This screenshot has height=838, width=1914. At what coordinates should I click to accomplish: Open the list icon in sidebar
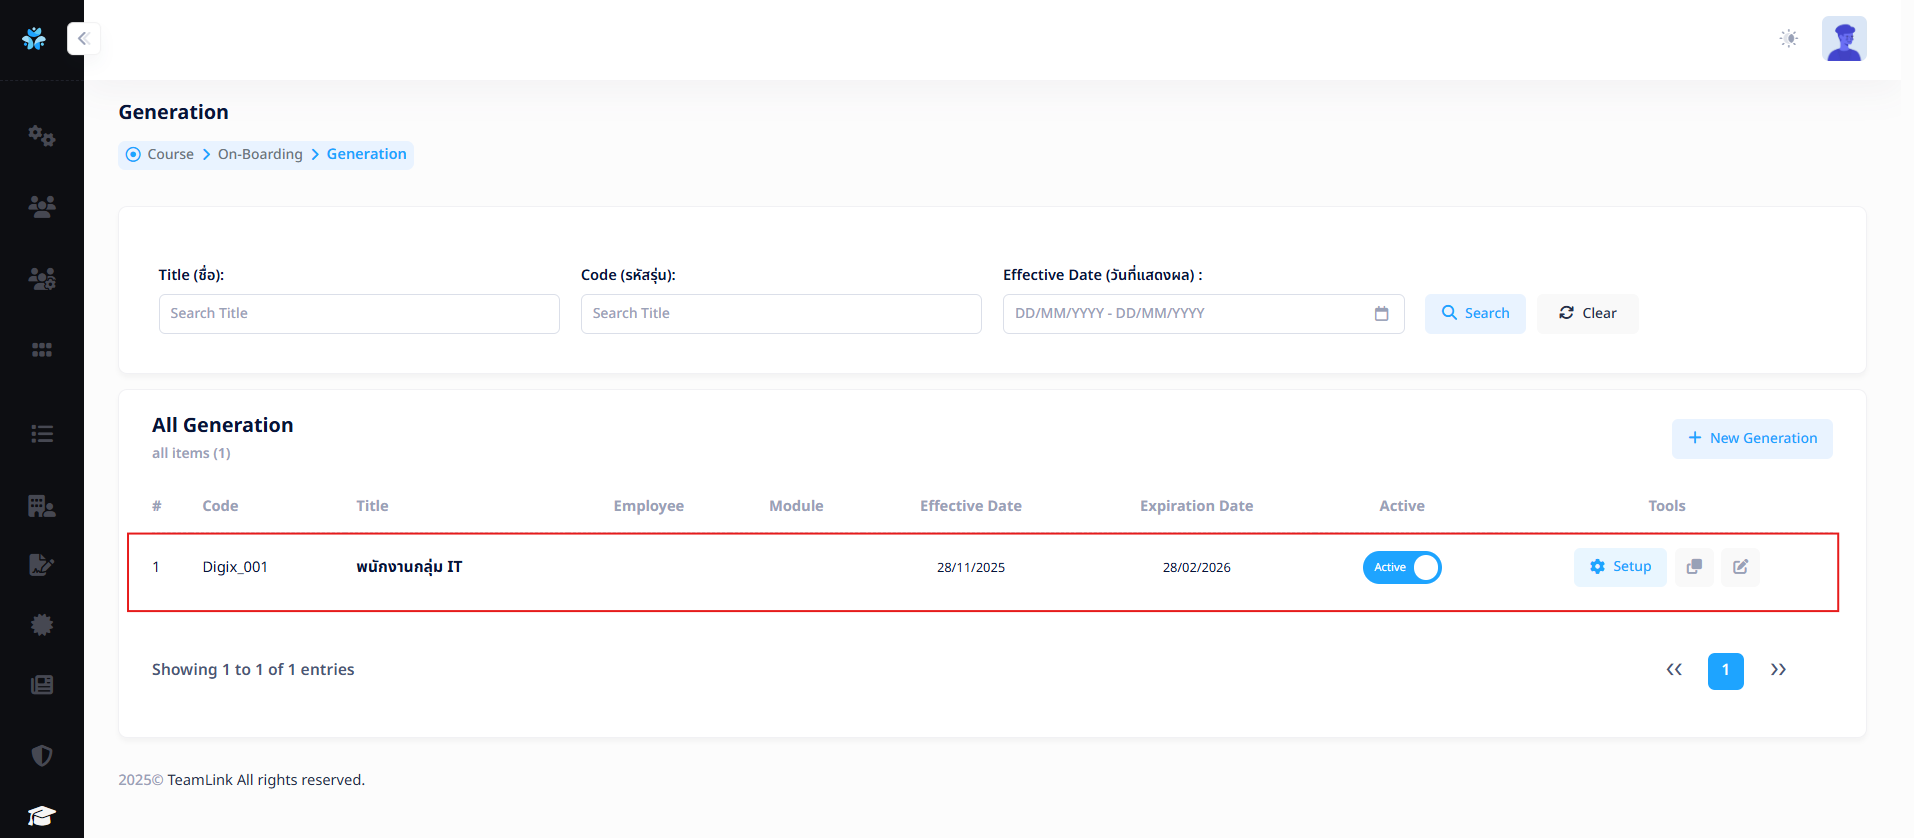41,434
